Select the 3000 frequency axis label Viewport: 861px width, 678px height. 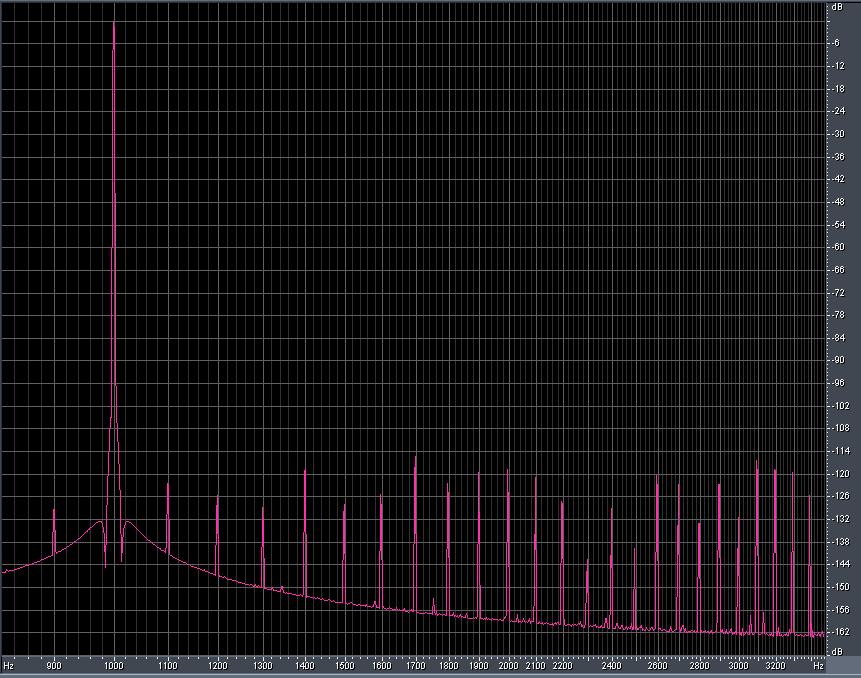(x=739, y=666)
